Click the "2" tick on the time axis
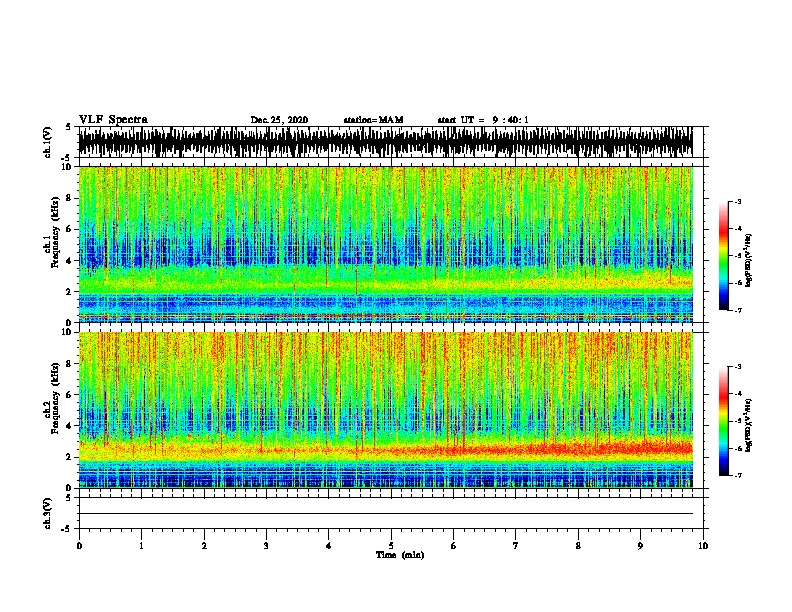The image size is (792, 612). click(204, 546)
